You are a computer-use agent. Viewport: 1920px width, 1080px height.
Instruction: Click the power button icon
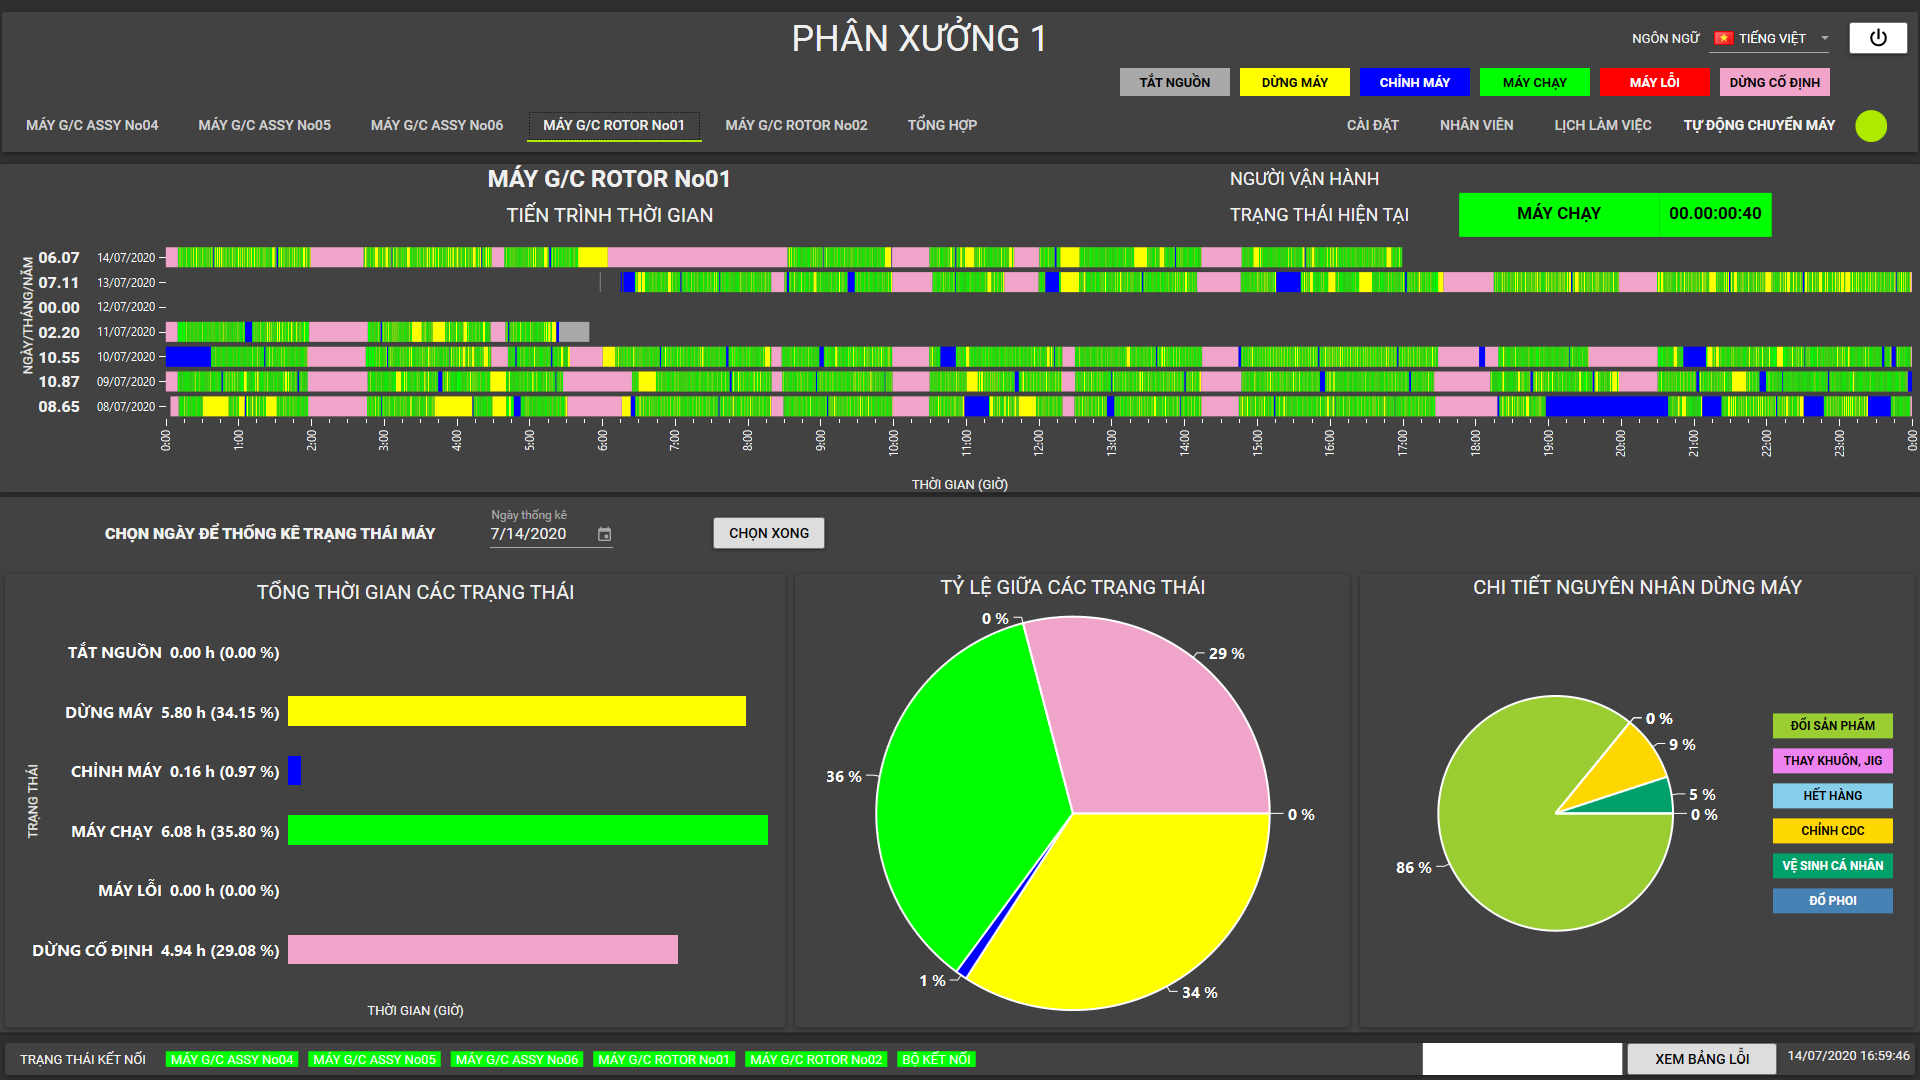[x=1877, y=38]
